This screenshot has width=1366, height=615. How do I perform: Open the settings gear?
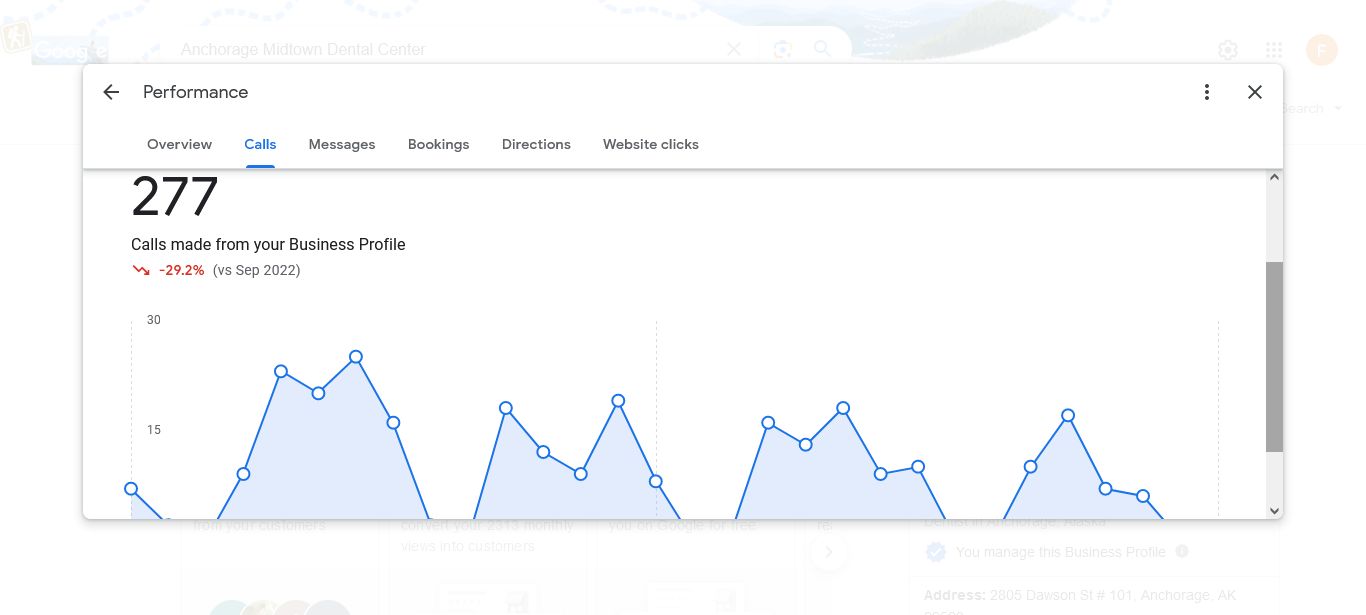[x=1228, y=50]
